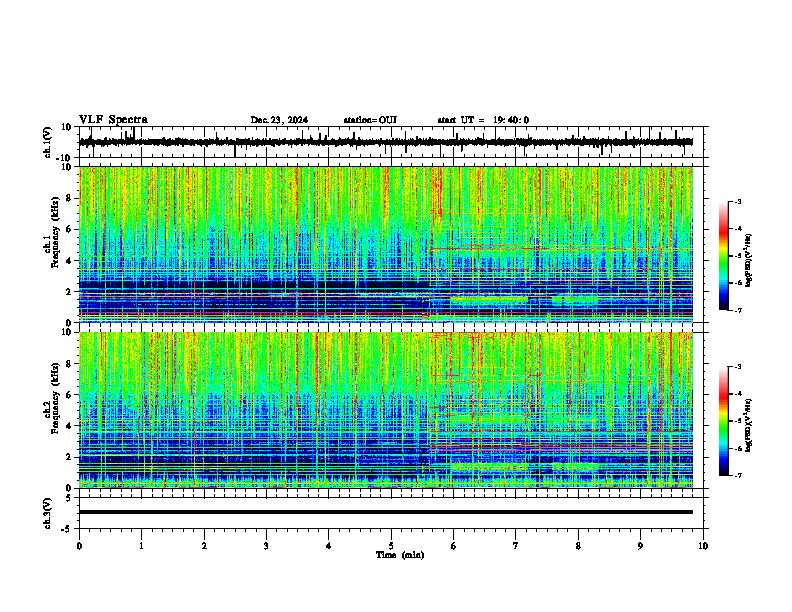
Task: Click the "4" tick on the time axis
Action: 329,546
